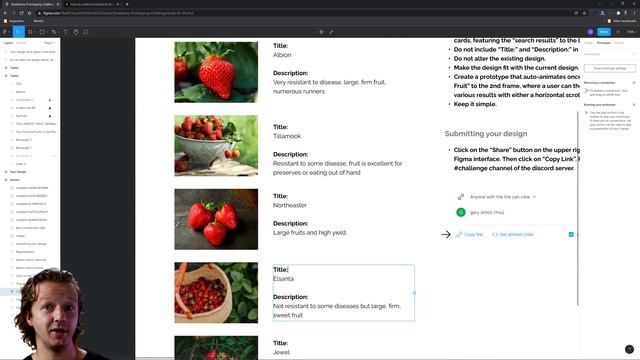
Task: Click the Chrome profile icon
Action: 626,13
